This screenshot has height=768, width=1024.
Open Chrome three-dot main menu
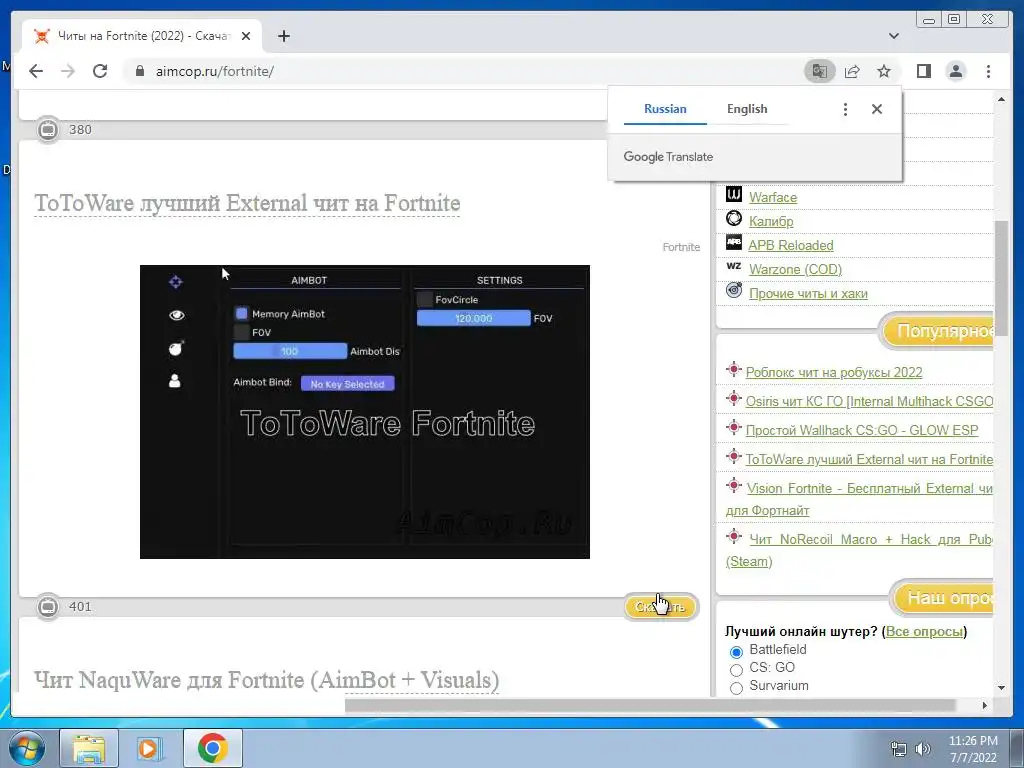(989, 71)
